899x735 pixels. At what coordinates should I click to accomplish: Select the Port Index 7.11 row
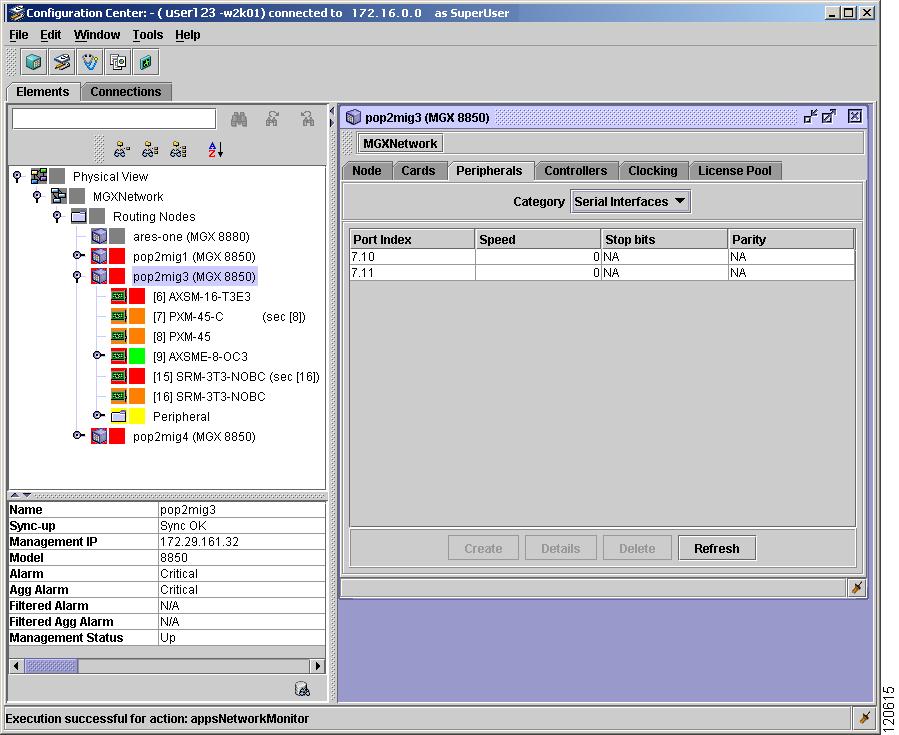[602, 272]
